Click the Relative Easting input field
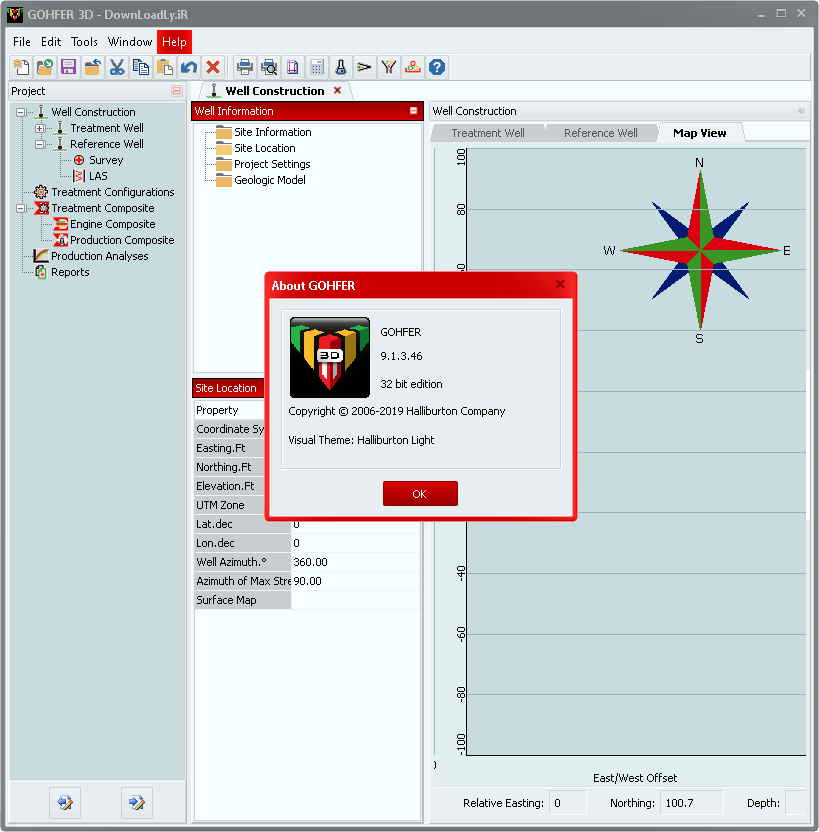Image resolution: width=819 pixels, height=832 pixels. coord(568,803)
